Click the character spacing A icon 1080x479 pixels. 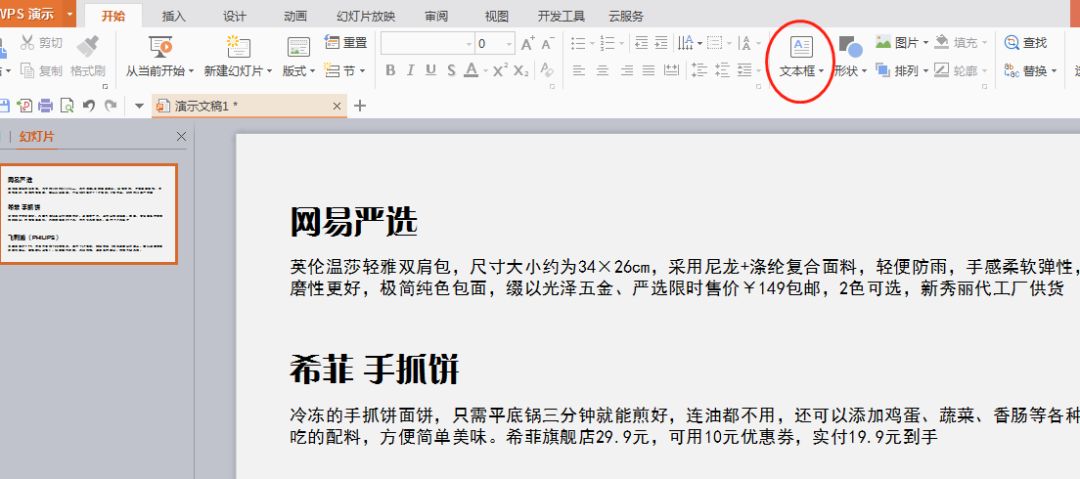(x=745, y=43)
